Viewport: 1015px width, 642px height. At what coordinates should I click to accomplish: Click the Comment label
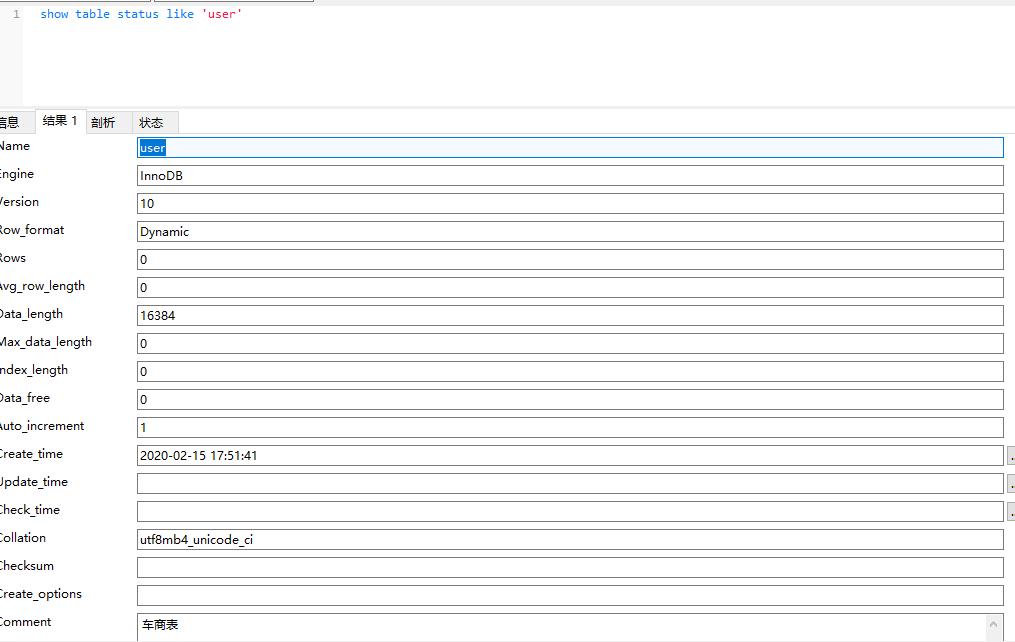[25, 622]
